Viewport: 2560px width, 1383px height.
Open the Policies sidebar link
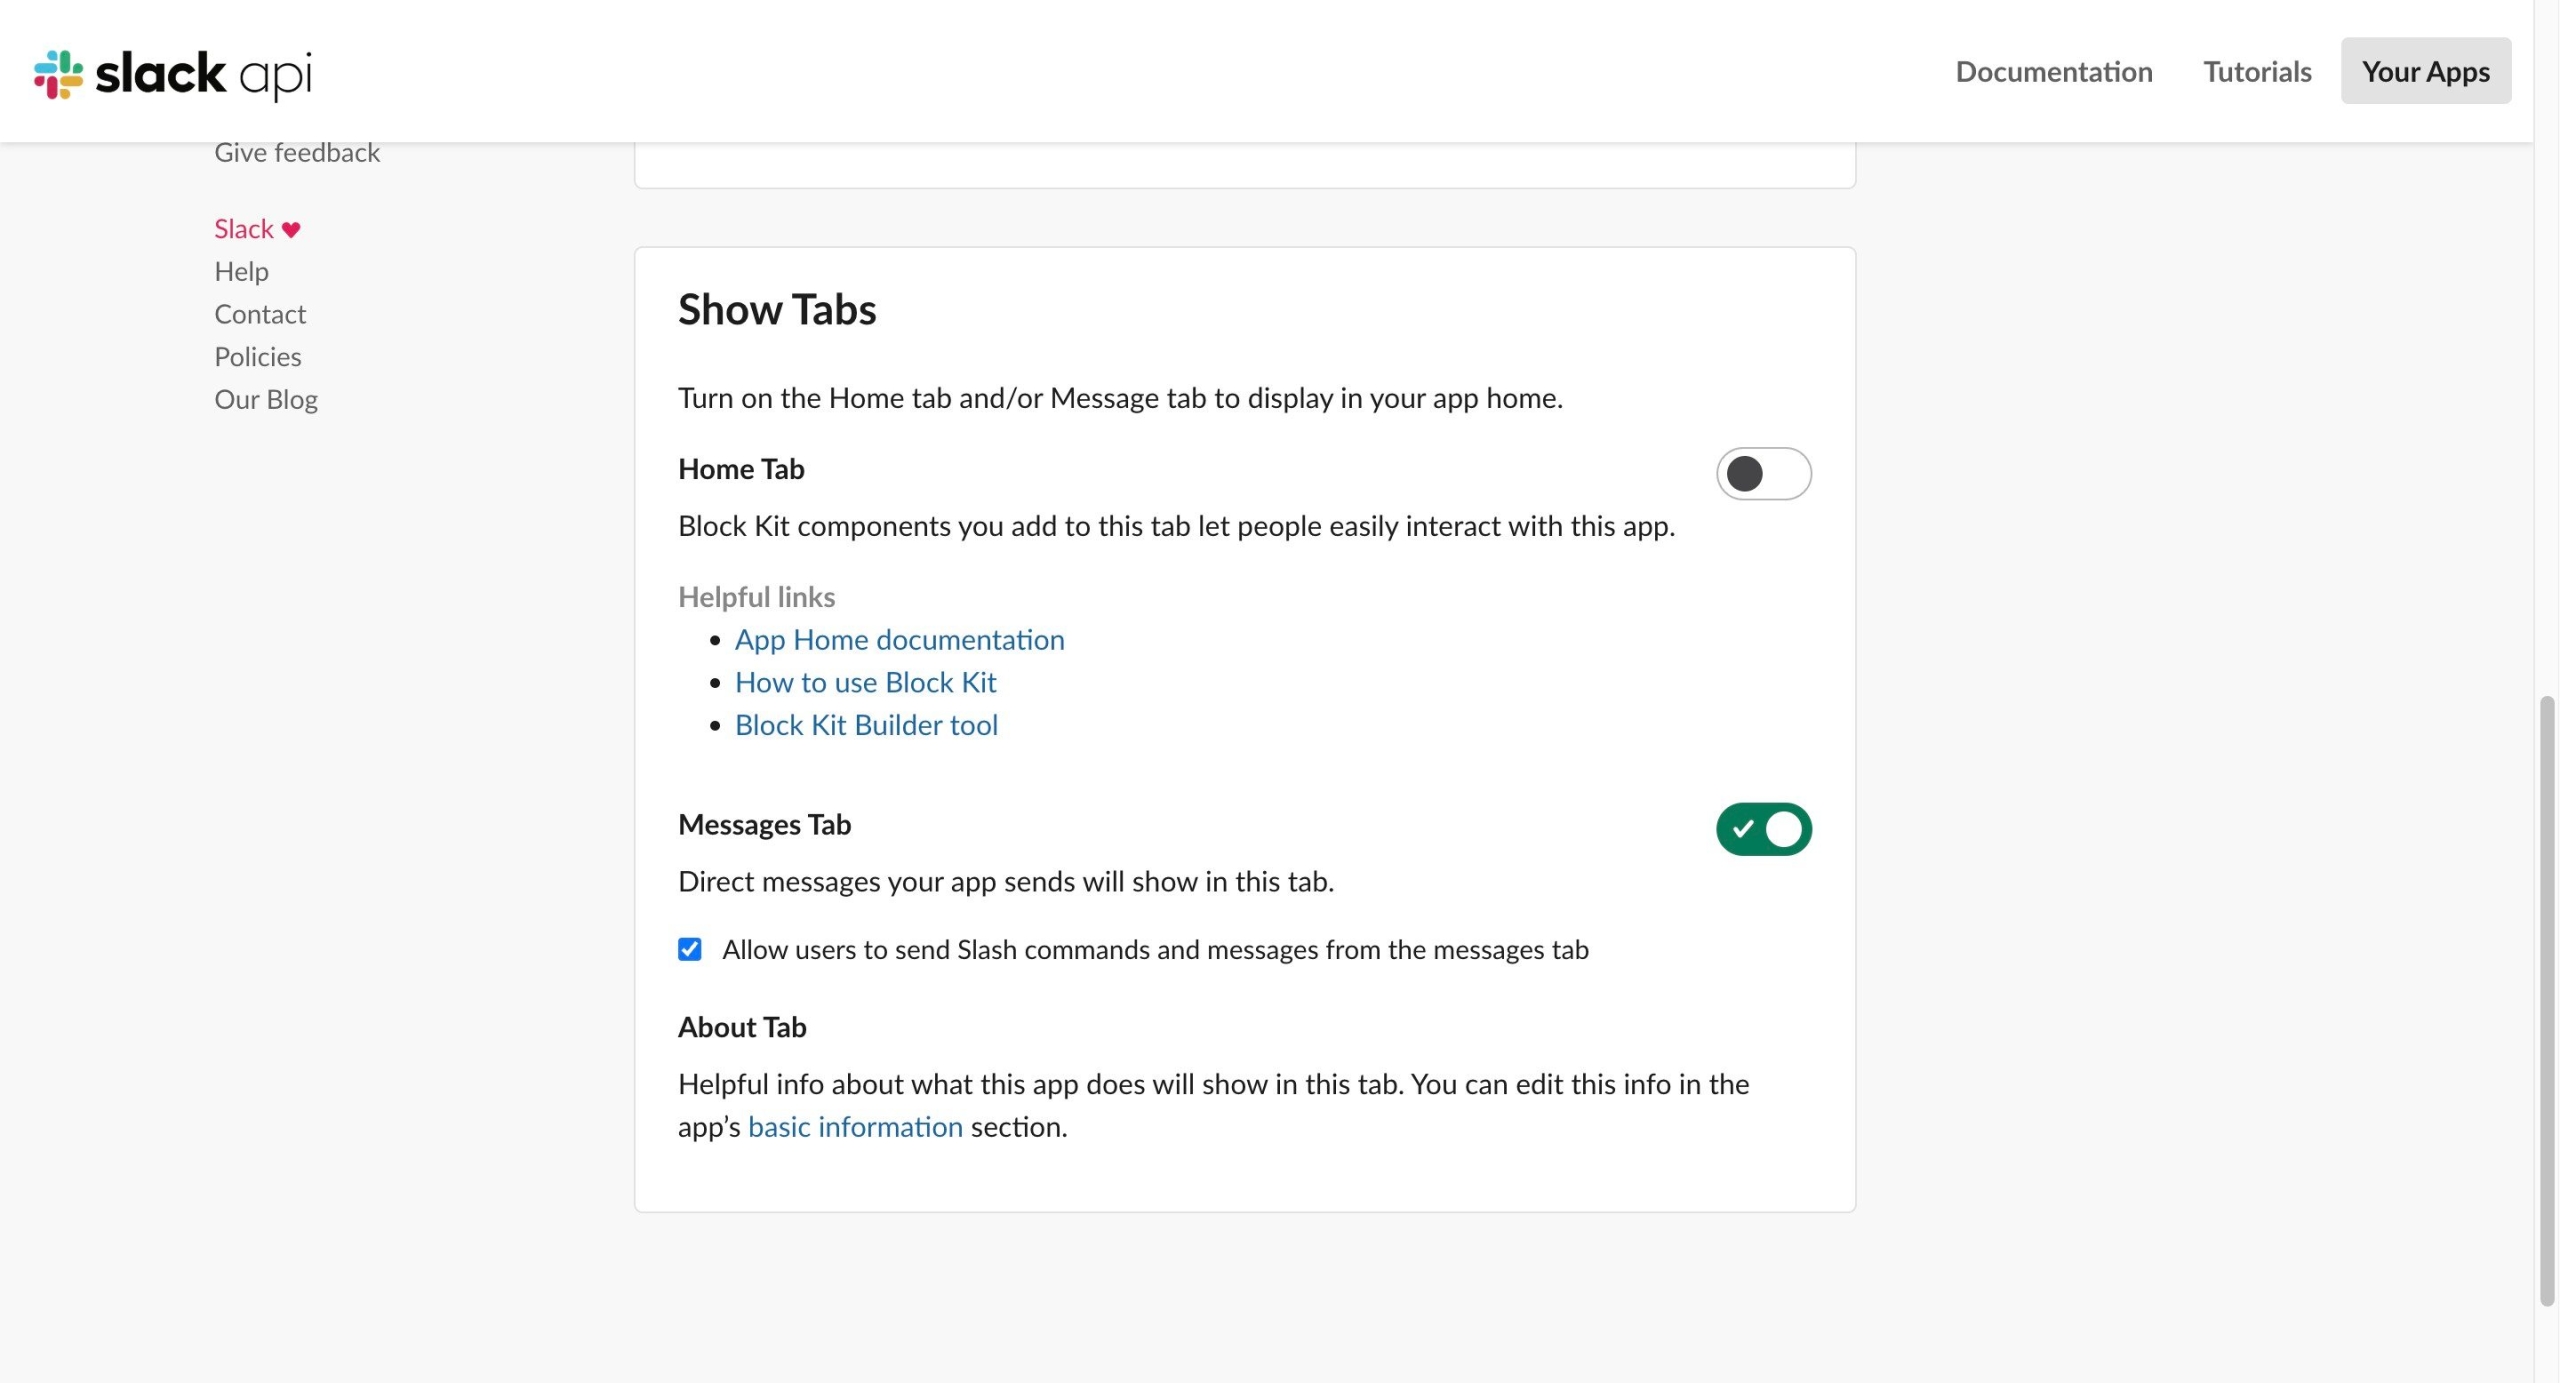(257, 357)
